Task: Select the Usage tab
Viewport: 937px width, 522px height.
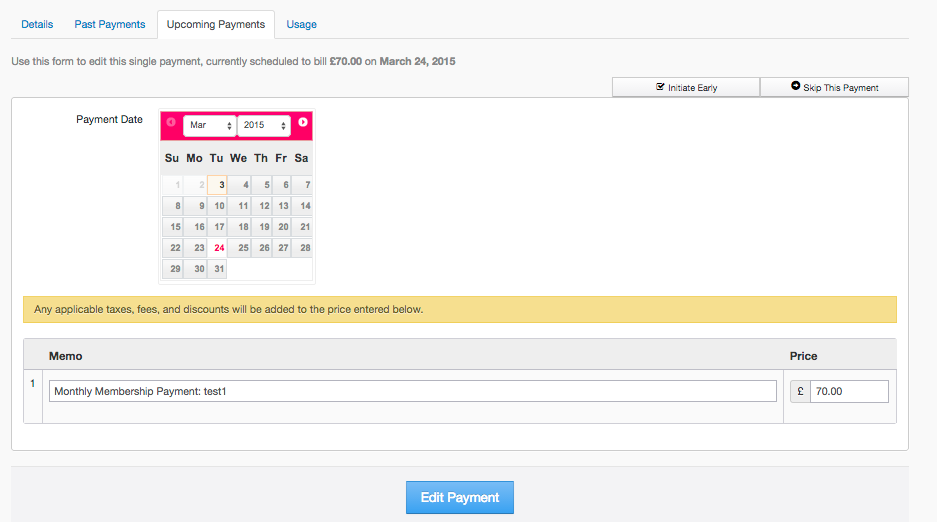Action: [301, 24]
